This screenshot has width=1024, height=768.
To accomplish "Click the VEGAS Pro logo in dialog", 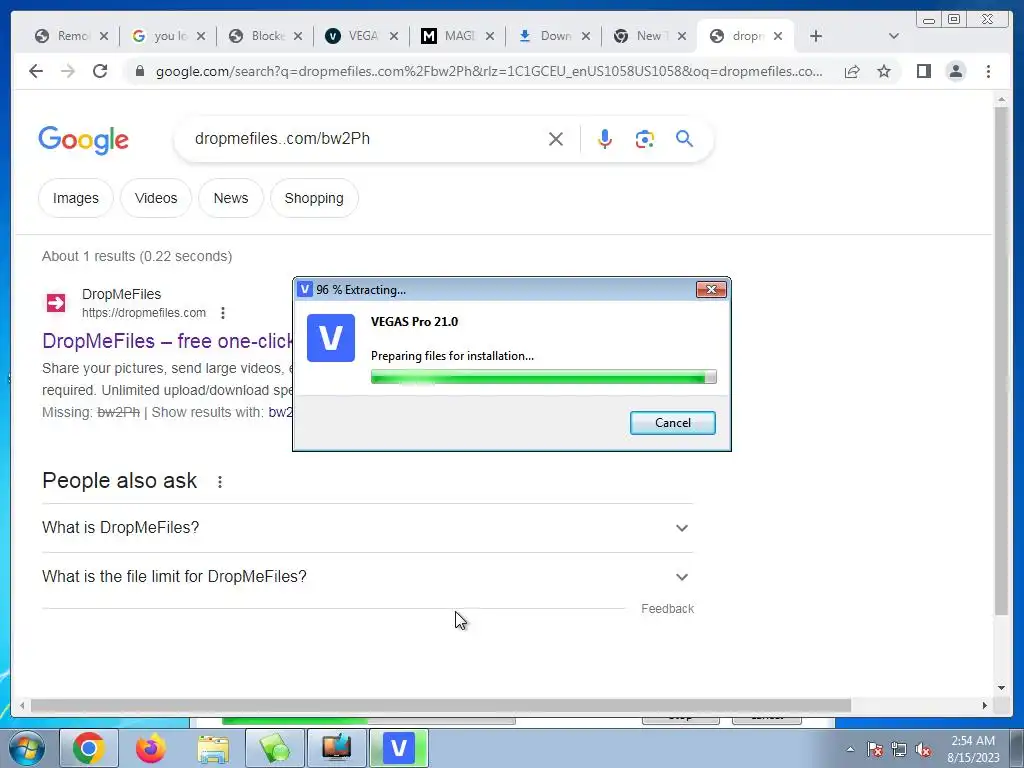I will pyautogui.click(x=331, y=338).
